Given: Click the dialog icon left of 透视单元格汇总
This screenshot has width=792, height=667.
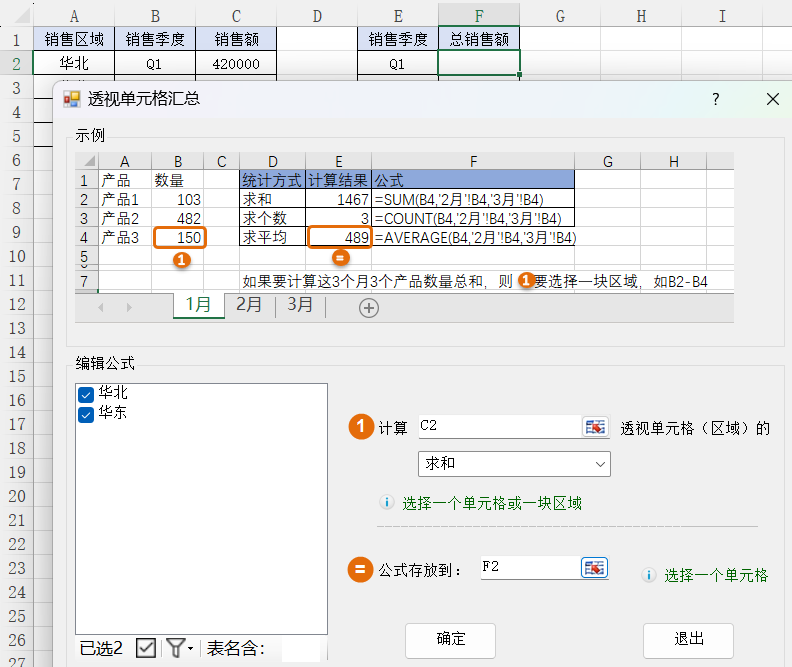Looking at the screenshot, I should (x=72, y=99).
